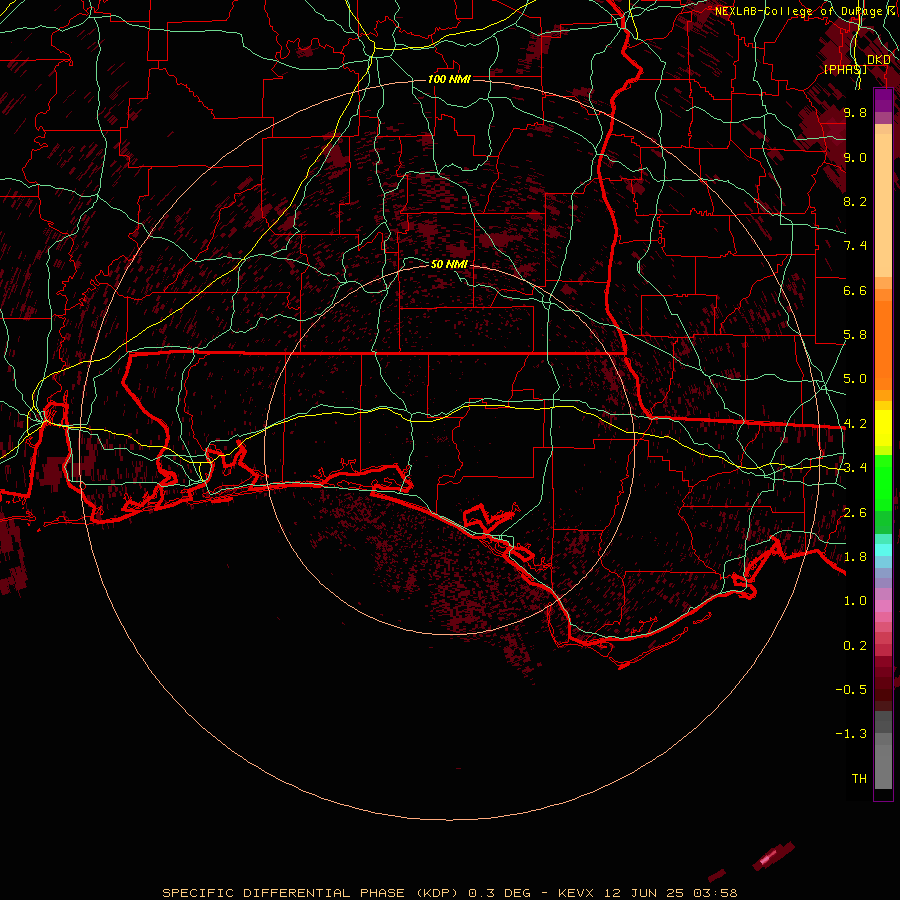
Task: Click the yellow segment of the color bar
Action: [883, 428]
